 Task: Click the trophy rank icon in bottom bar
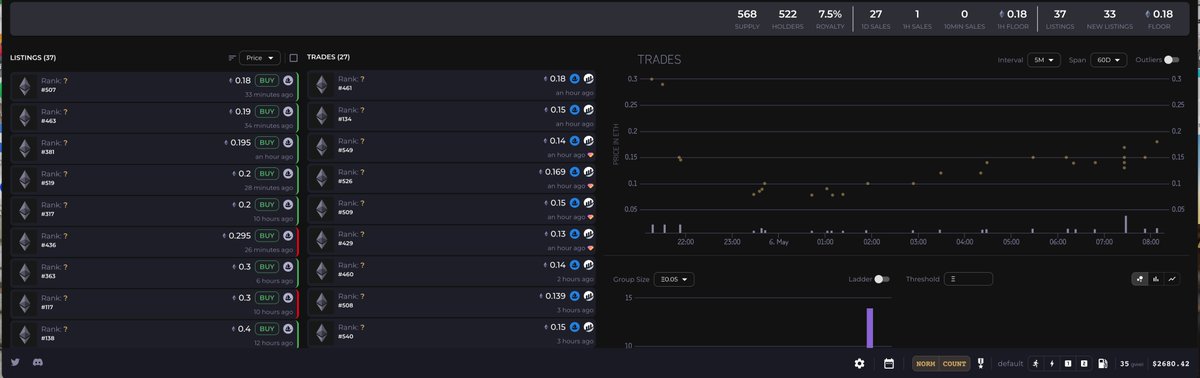[x=981, y=363]
